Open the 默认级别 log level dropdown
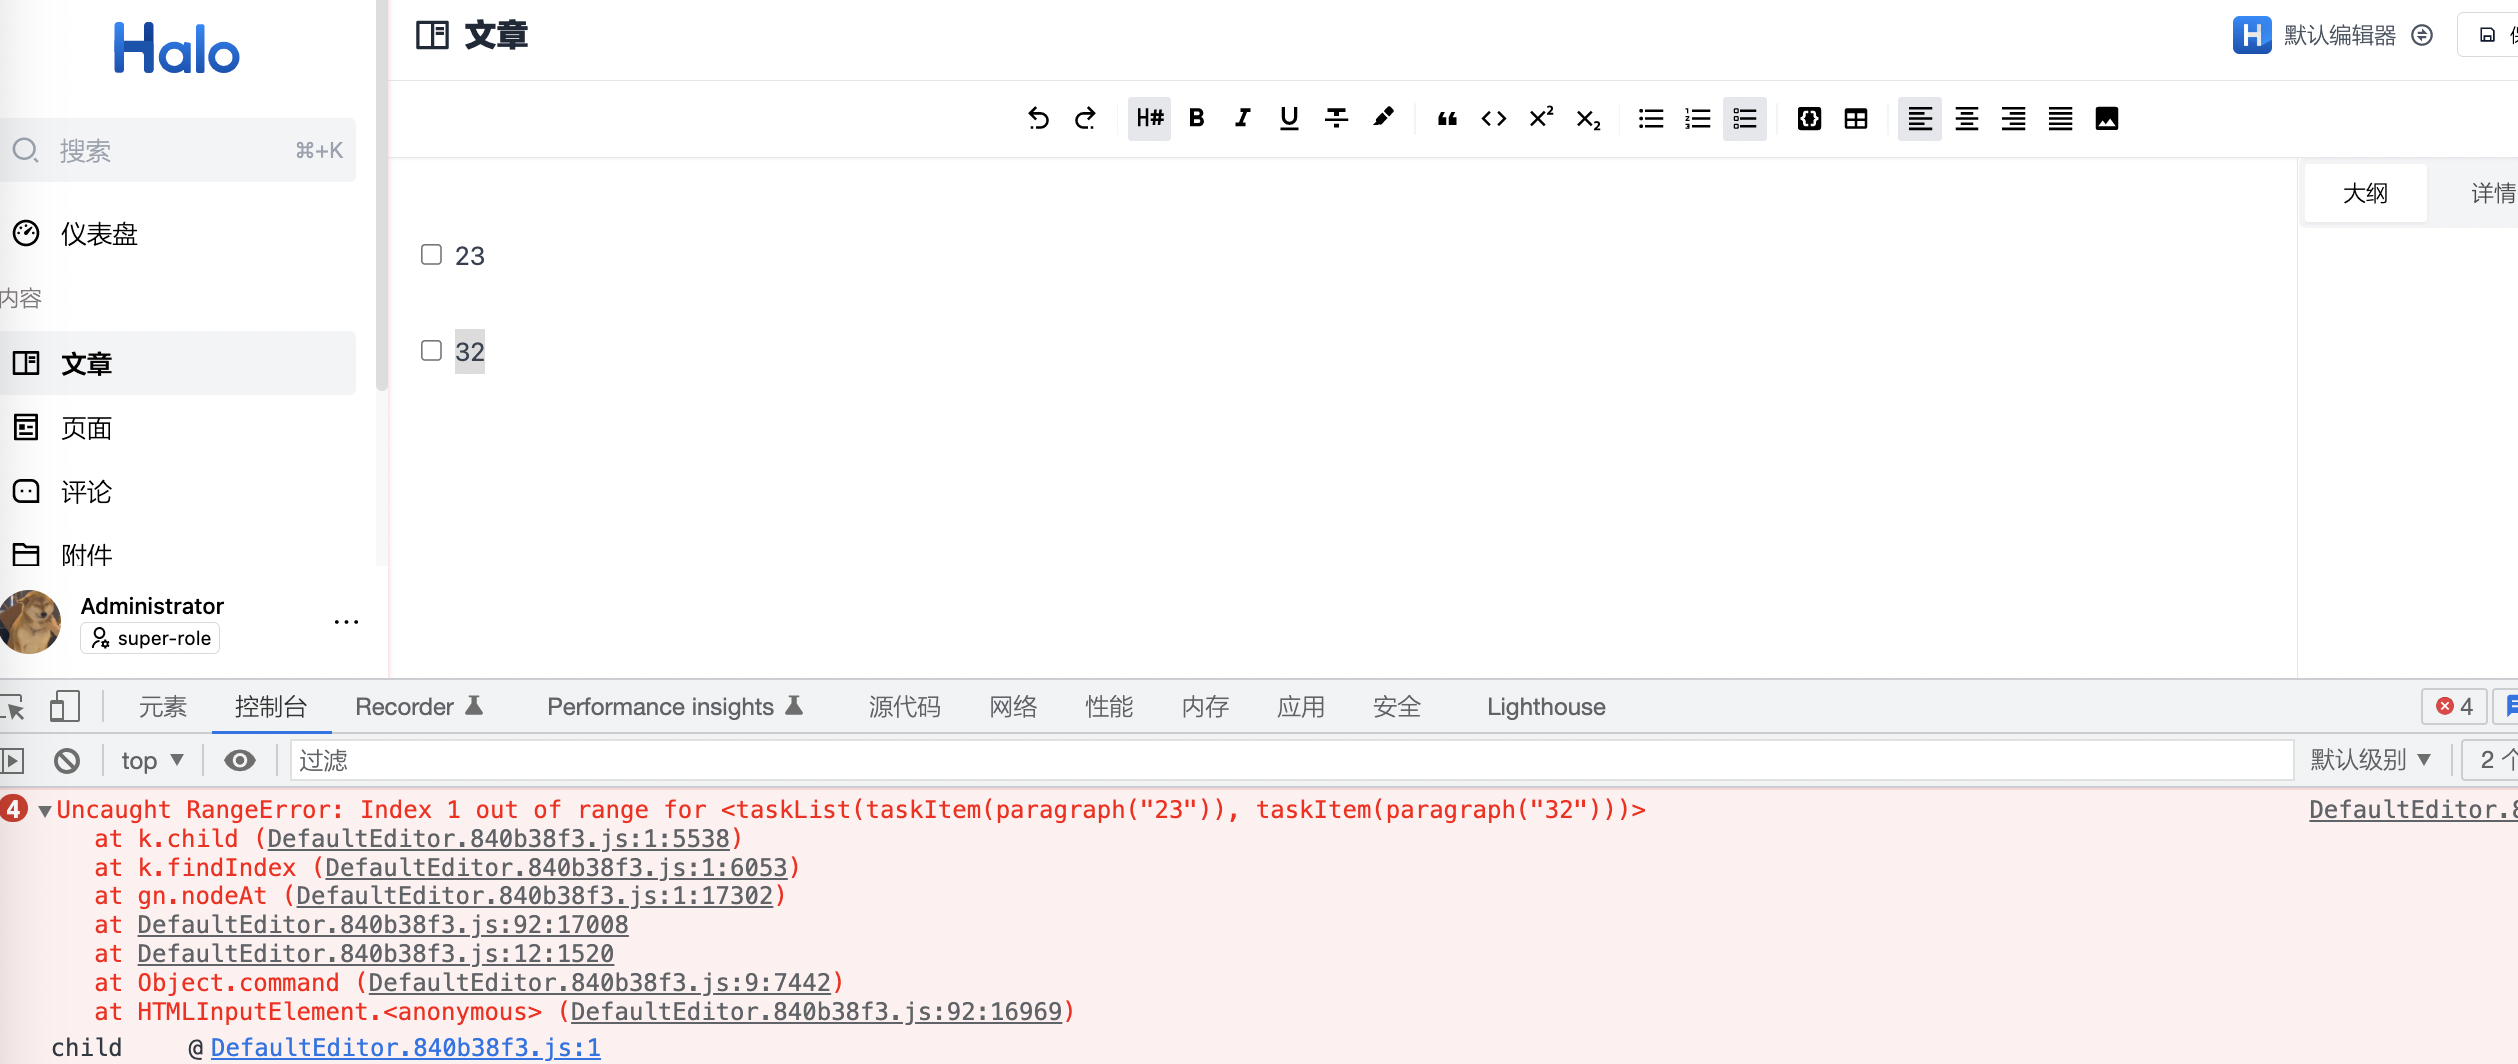The image size is (2518, 1064). pyautogui.click(x=2369, y=760)
